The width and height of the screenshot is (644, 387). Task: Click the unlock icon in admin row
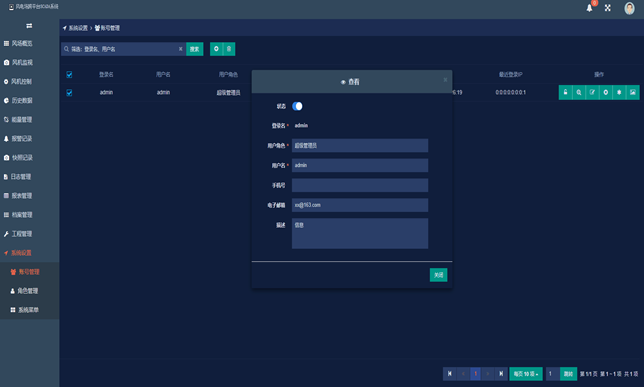[x=565, y=92]
